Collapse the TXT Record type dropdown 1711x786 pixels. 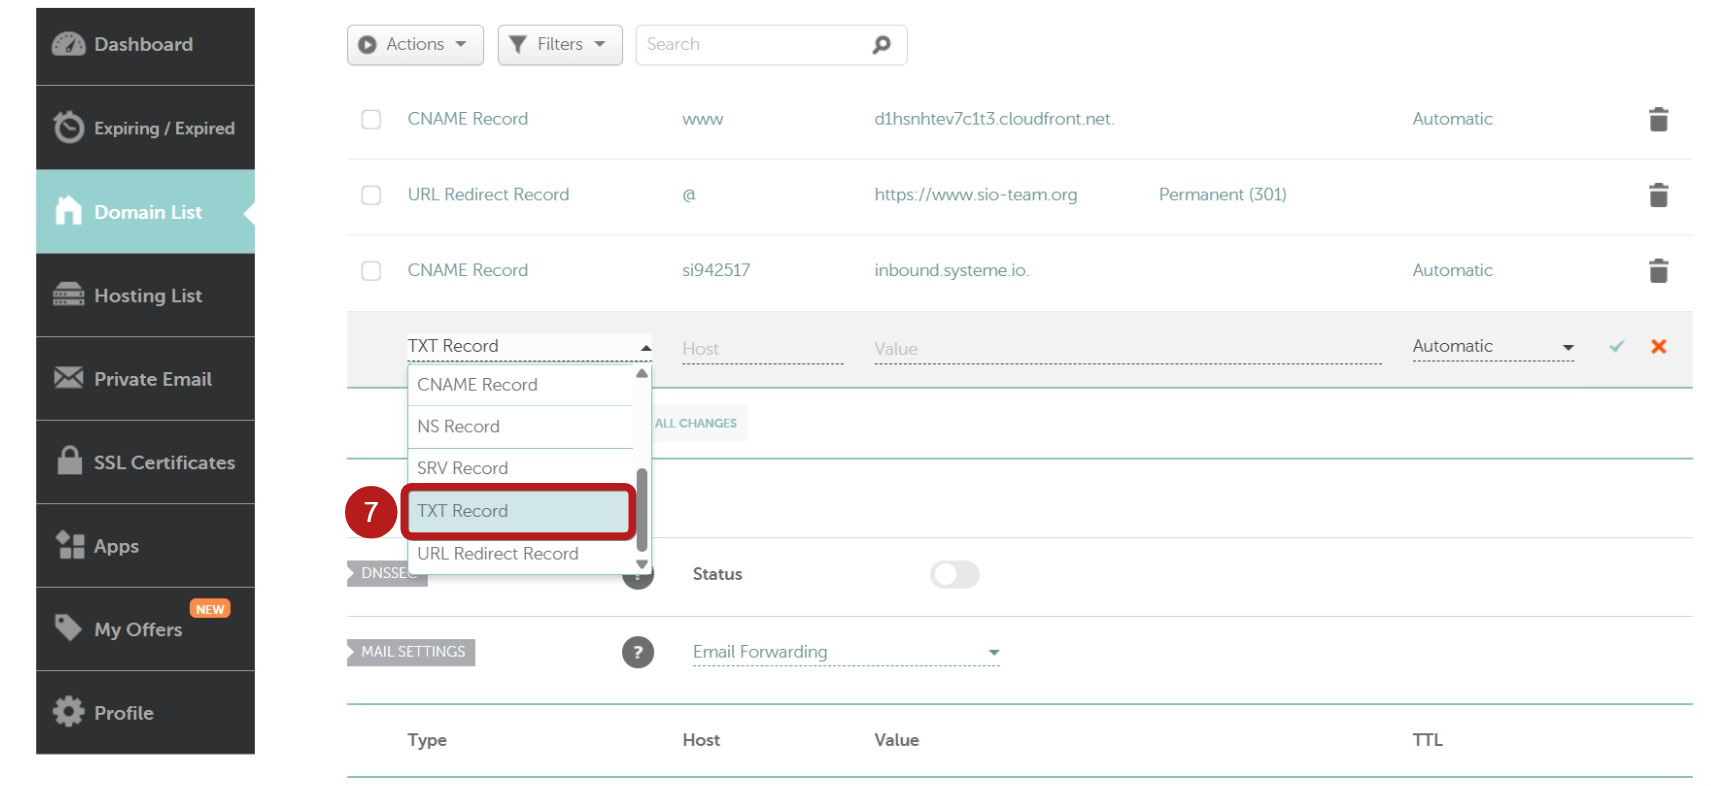point(530,346)
